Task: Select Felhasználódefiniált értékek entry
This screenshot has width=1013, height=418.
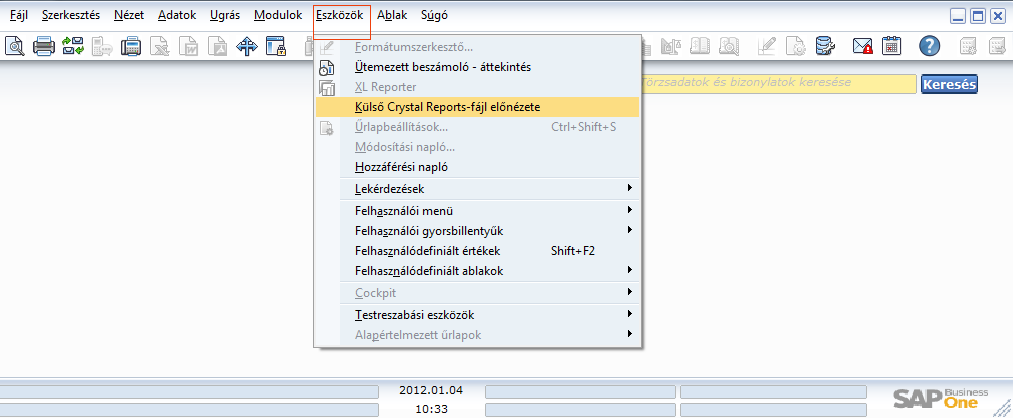Action: pyautogui.click(x=477, y=251)
